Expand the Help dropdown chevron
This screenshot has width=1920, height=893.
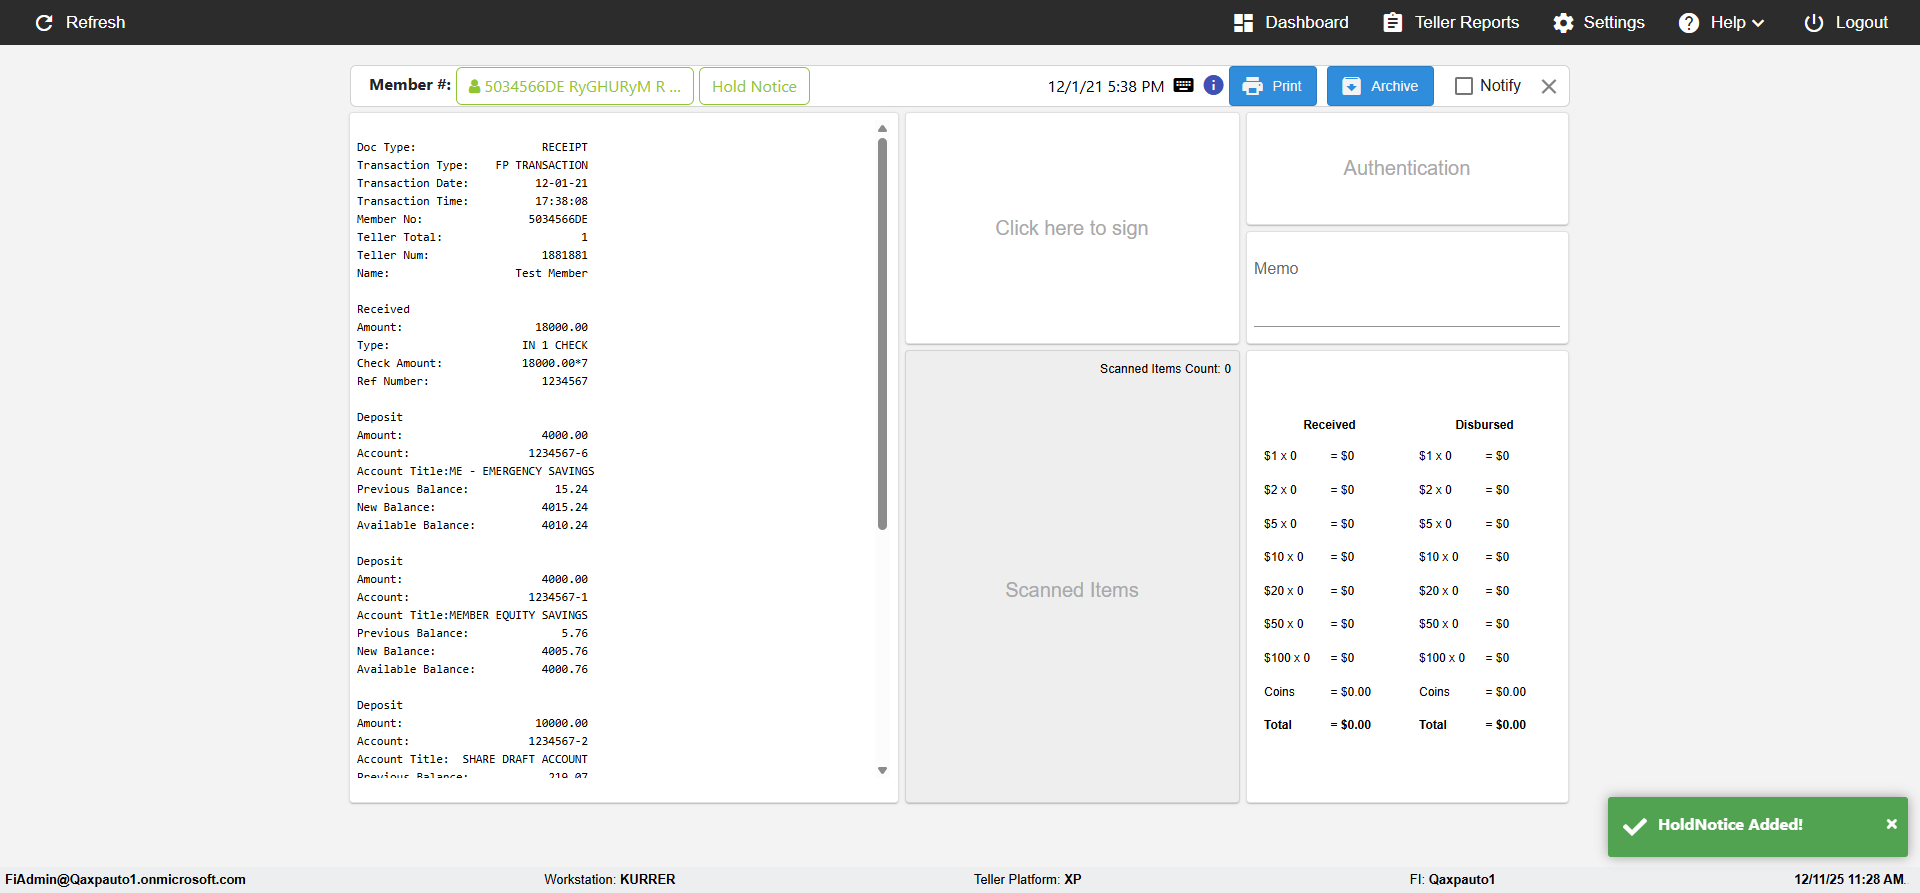[x=1758, y=23]
